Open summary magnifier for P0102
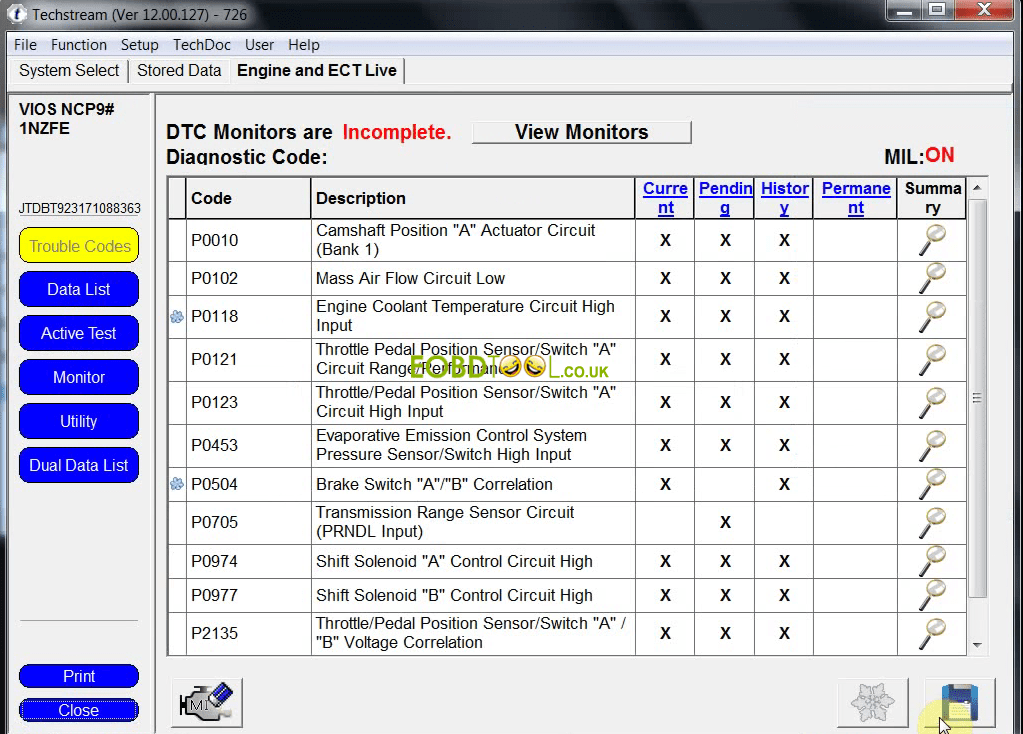The image size is (1023, 734). pos(932,278)
